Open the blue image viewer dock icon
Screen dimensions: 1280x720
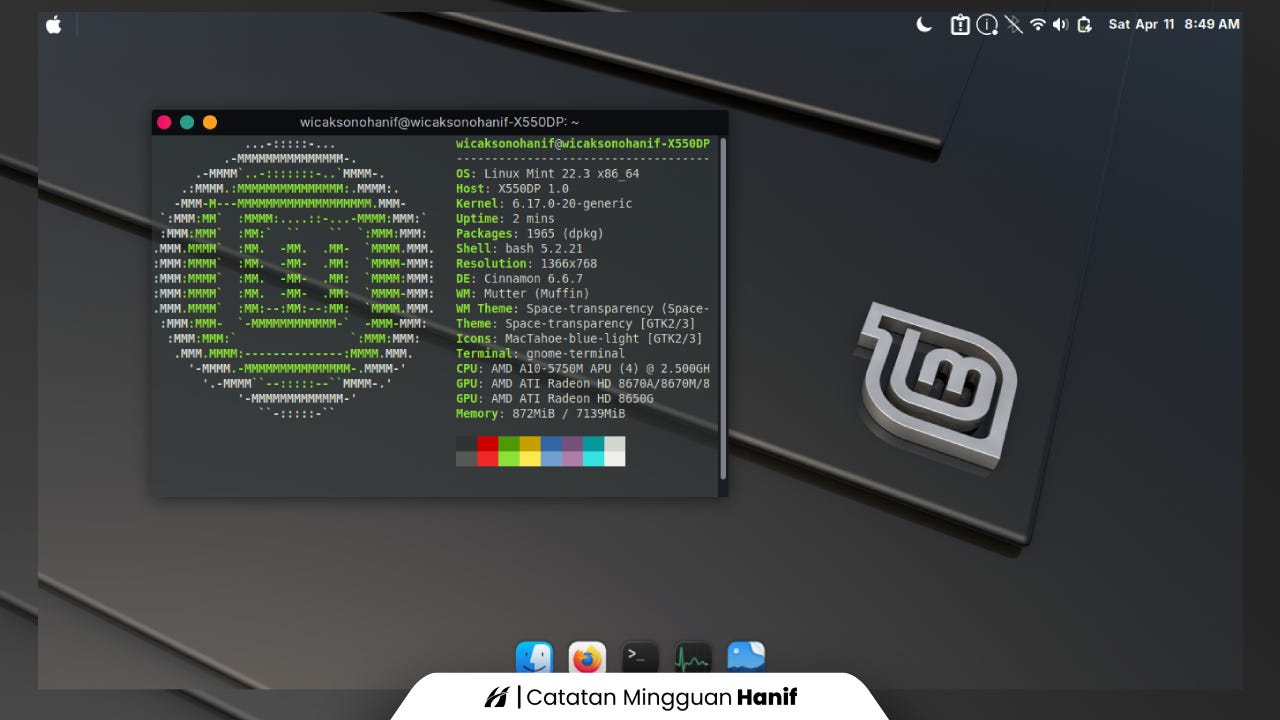[746, 658]
